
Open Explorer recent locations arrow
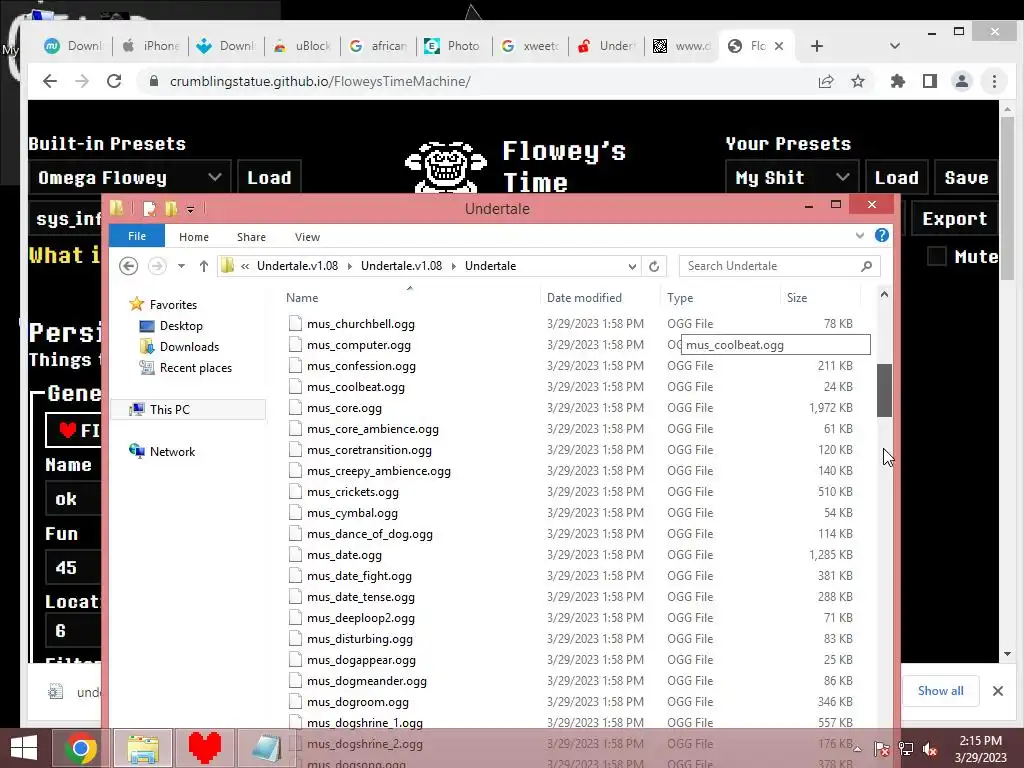tap(181, 266)
